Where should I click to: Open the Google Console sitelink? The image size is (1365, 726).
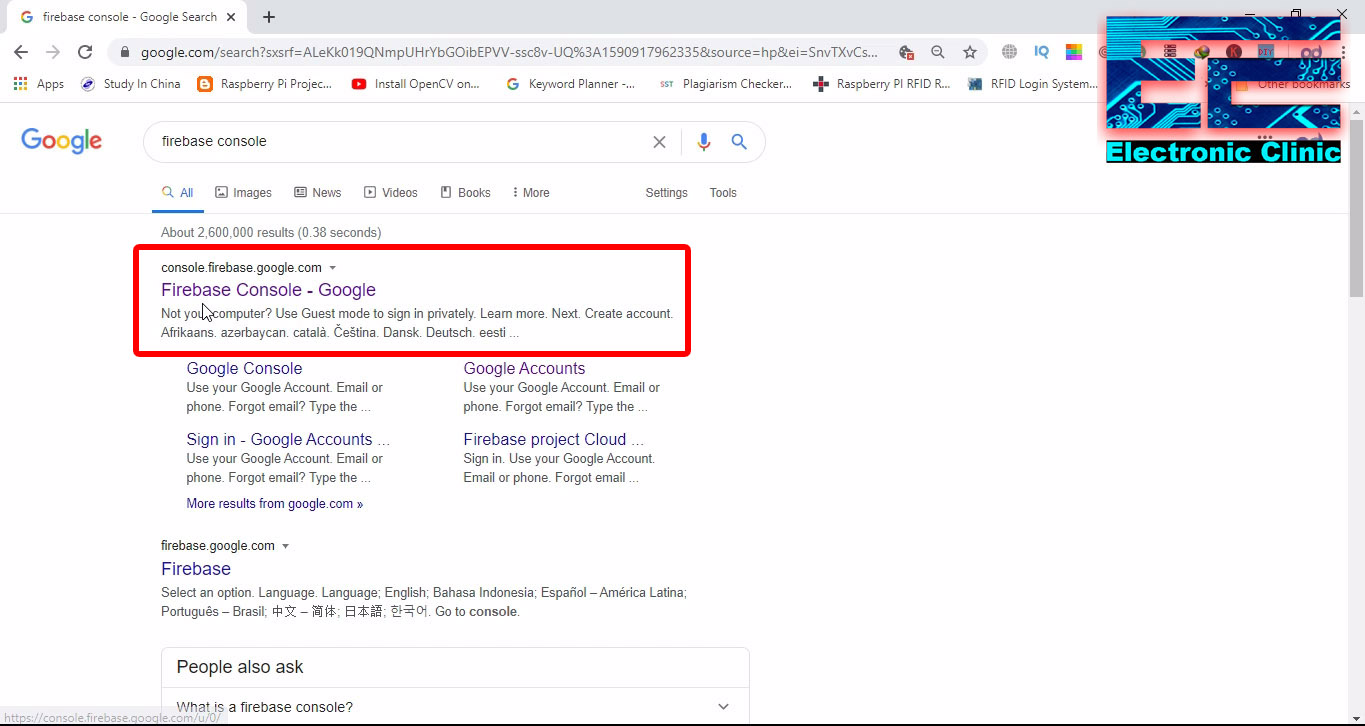click(244, 368)
